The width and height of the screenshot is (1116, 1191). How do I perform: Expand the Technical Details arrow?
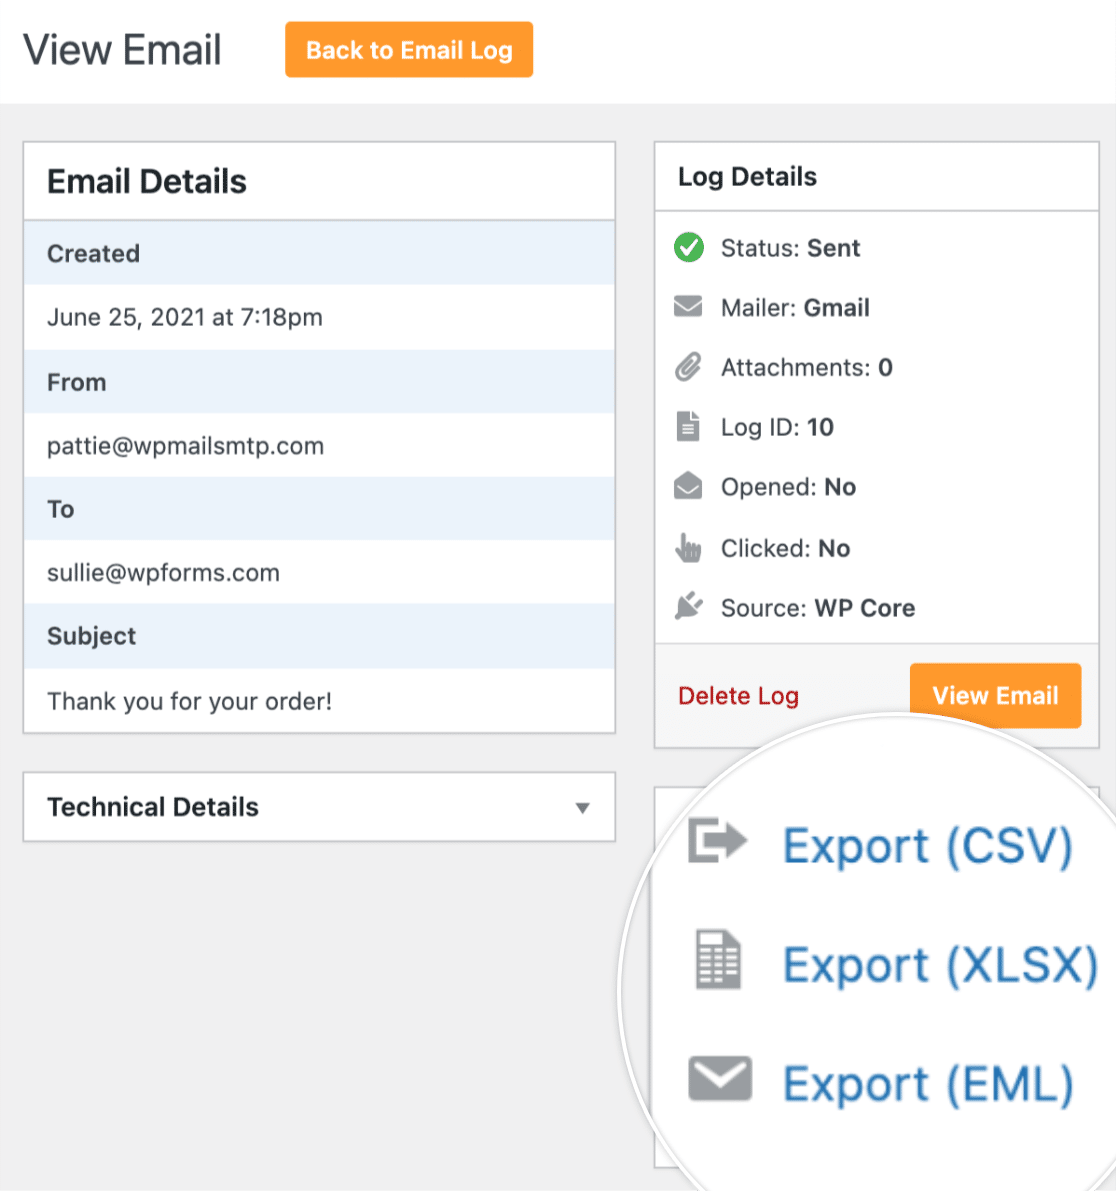click(582, 807)
